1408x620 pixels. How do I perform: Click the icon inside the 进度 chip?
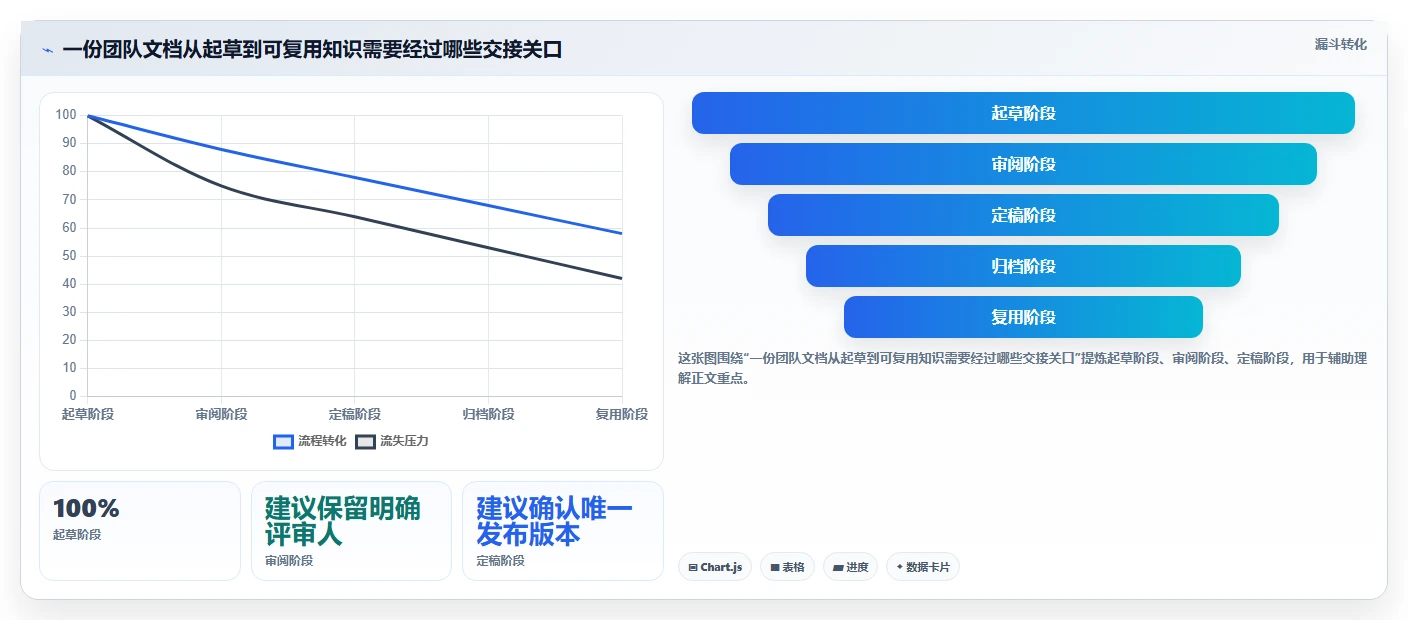(x=838, y=568)
